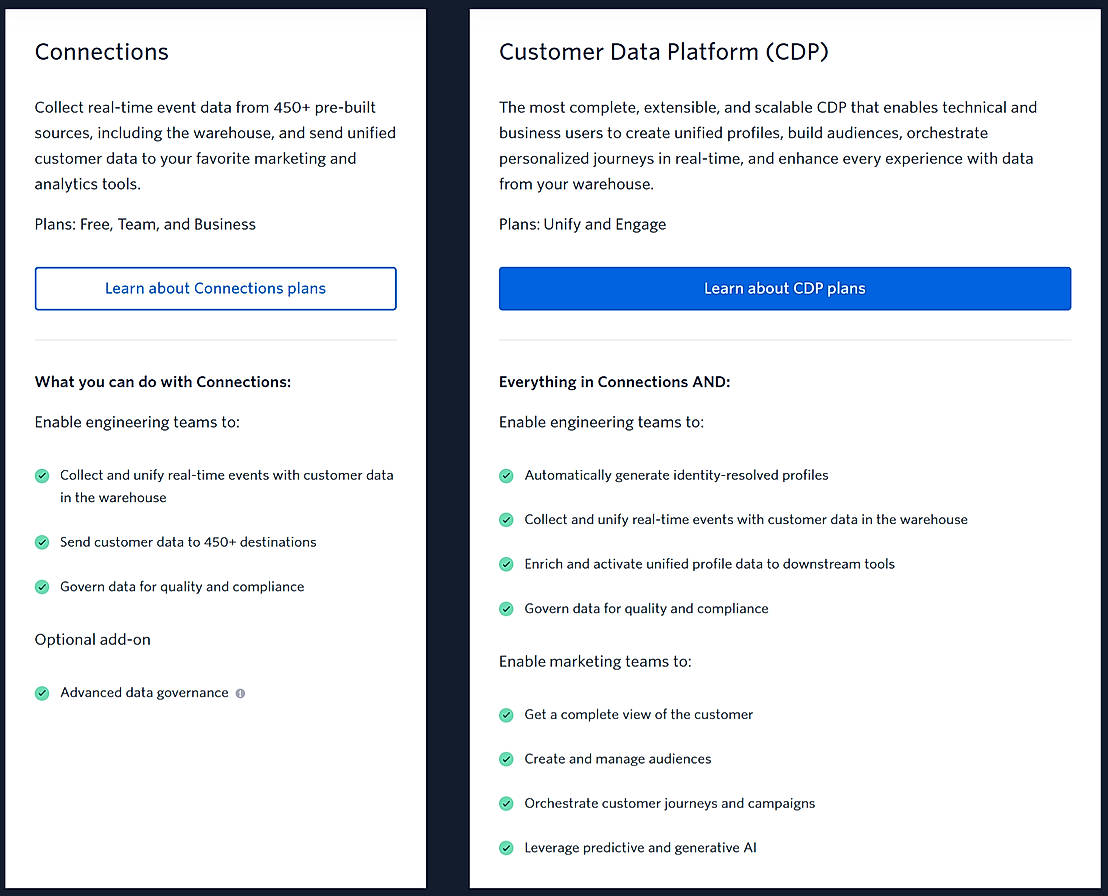Click info icon beside Advanced data governance
The height and width of the screenshot is (896, 1108).
point(240,693)
